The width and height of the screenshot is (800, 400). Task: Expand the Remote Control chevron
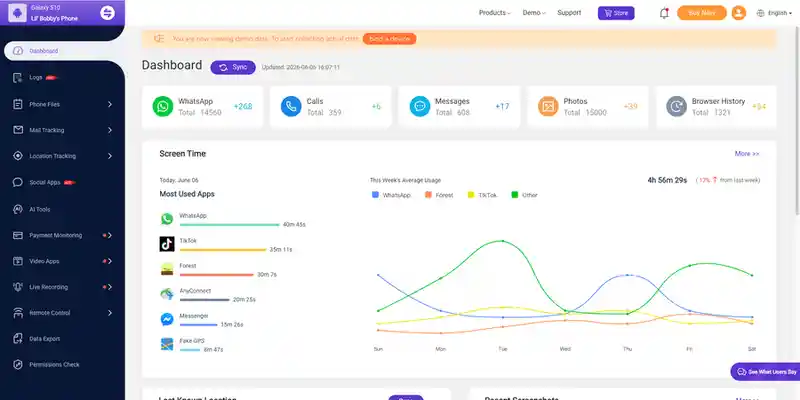[x=110, y=313]
